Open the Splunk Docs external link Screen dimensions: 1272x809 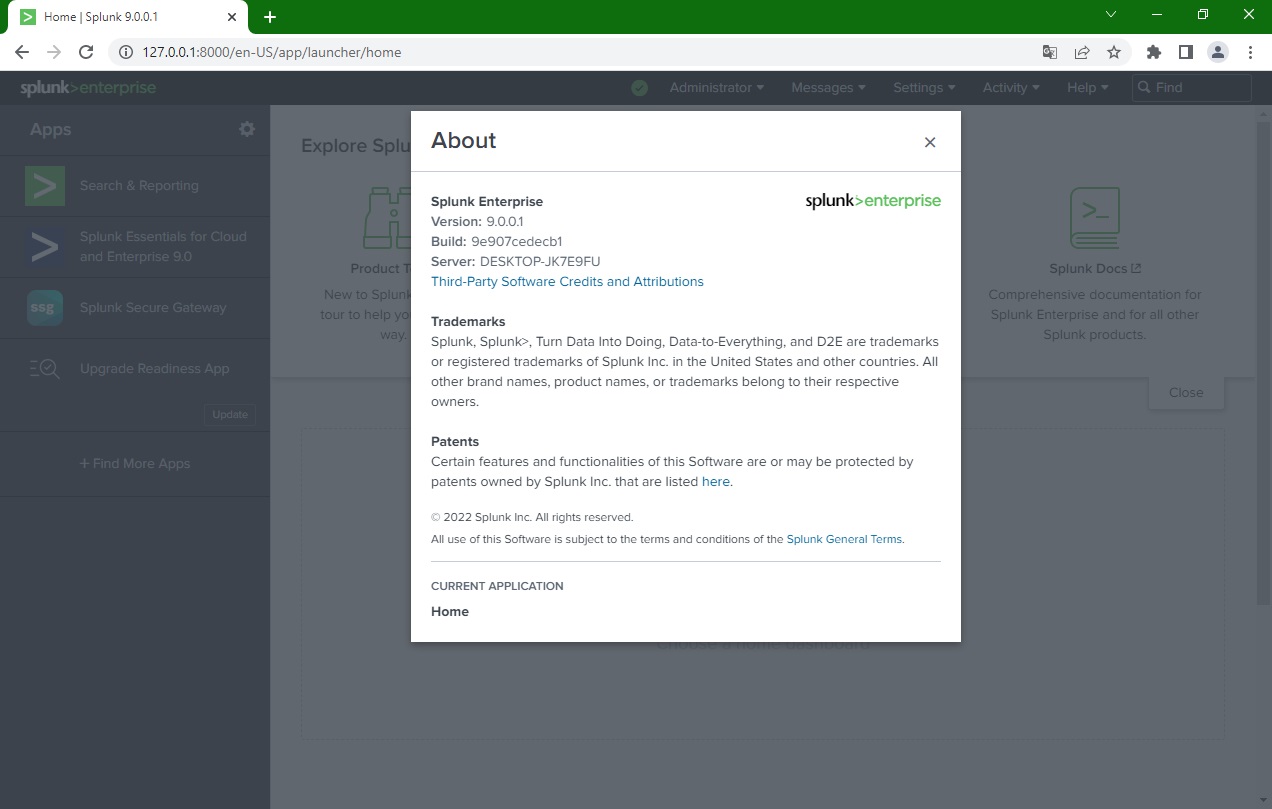(1095, 268)
